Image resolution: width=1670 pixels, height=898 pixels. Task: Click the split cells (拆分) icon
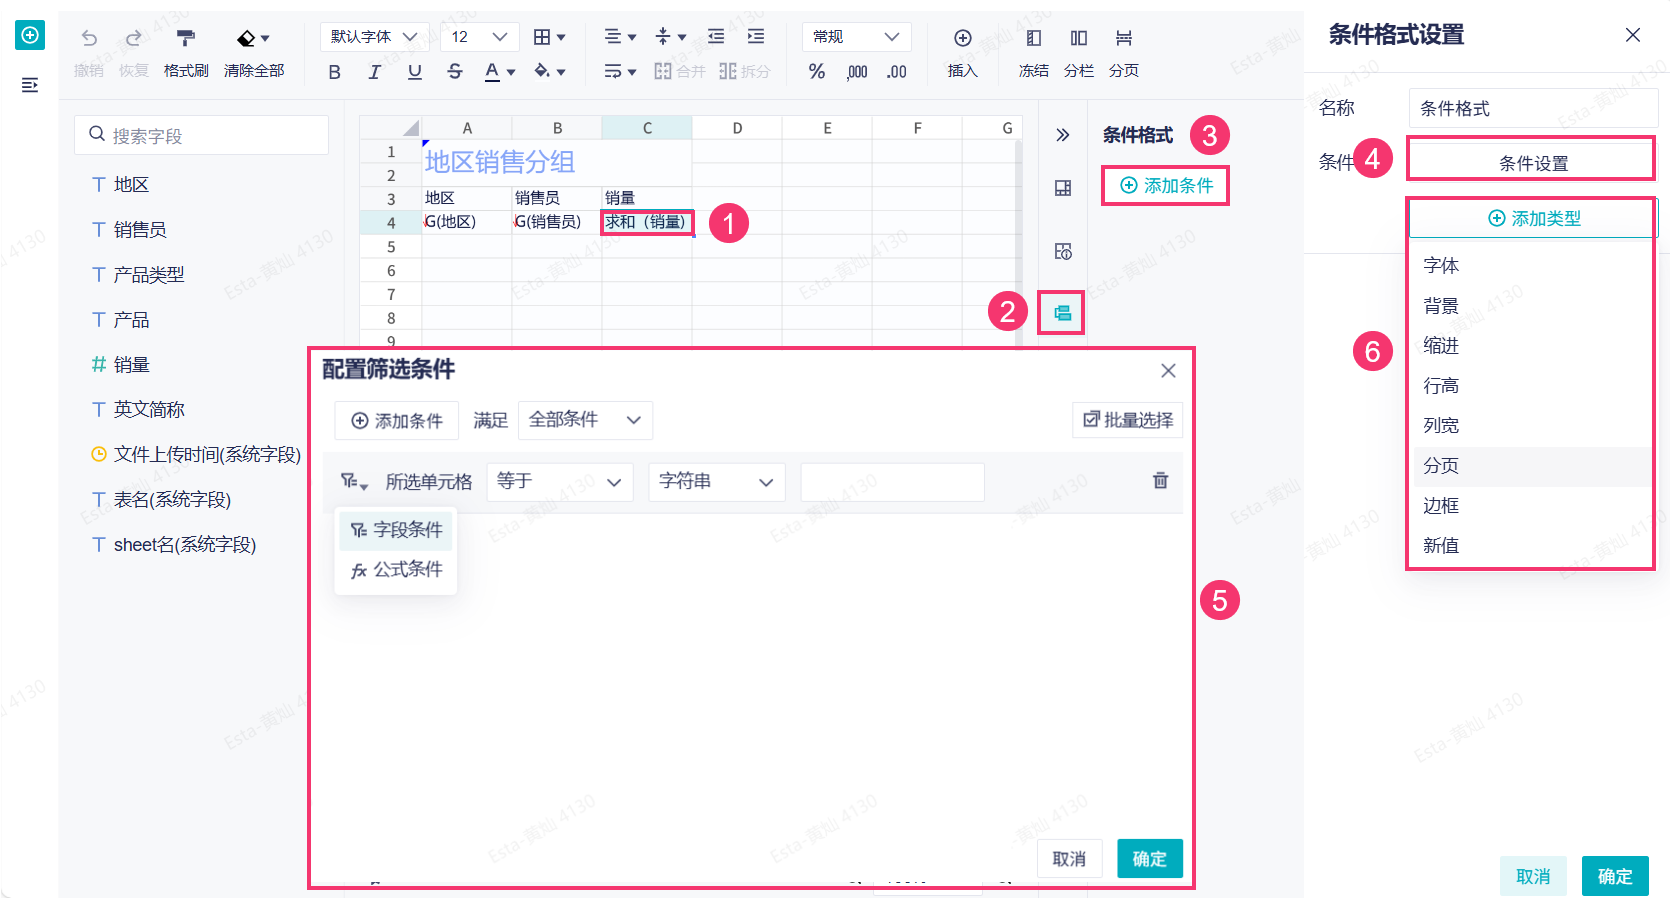[728, 72]
